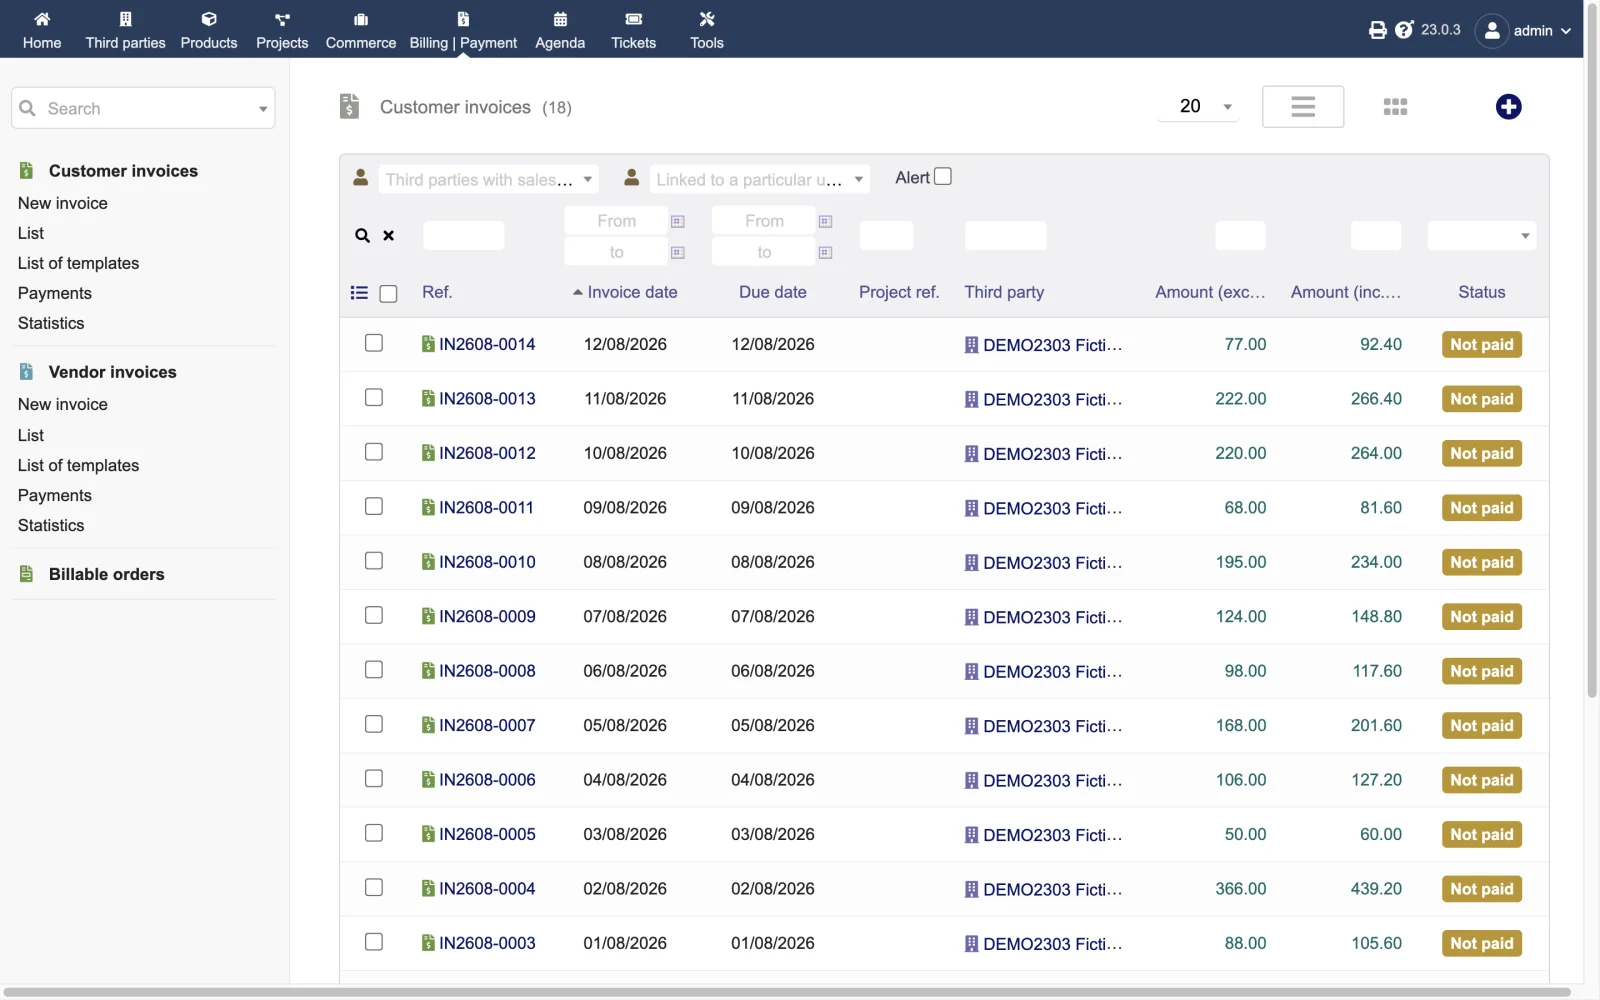Open the Tools menu

[x=707, y=30]
